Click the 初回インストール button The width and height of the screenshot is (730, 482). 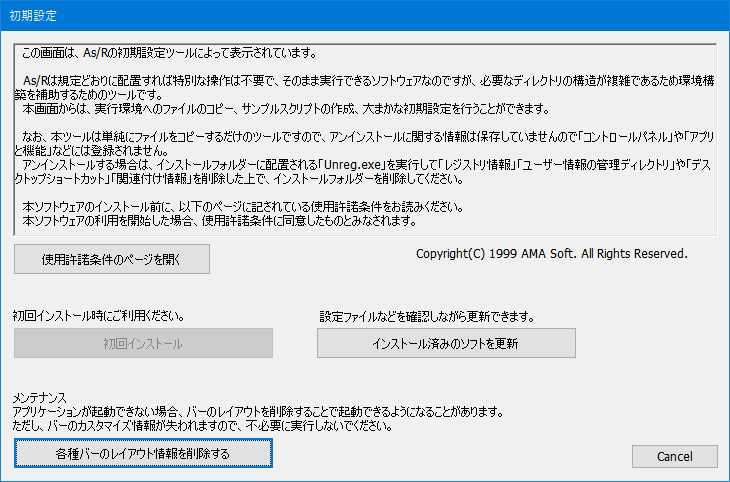point(143,343)
